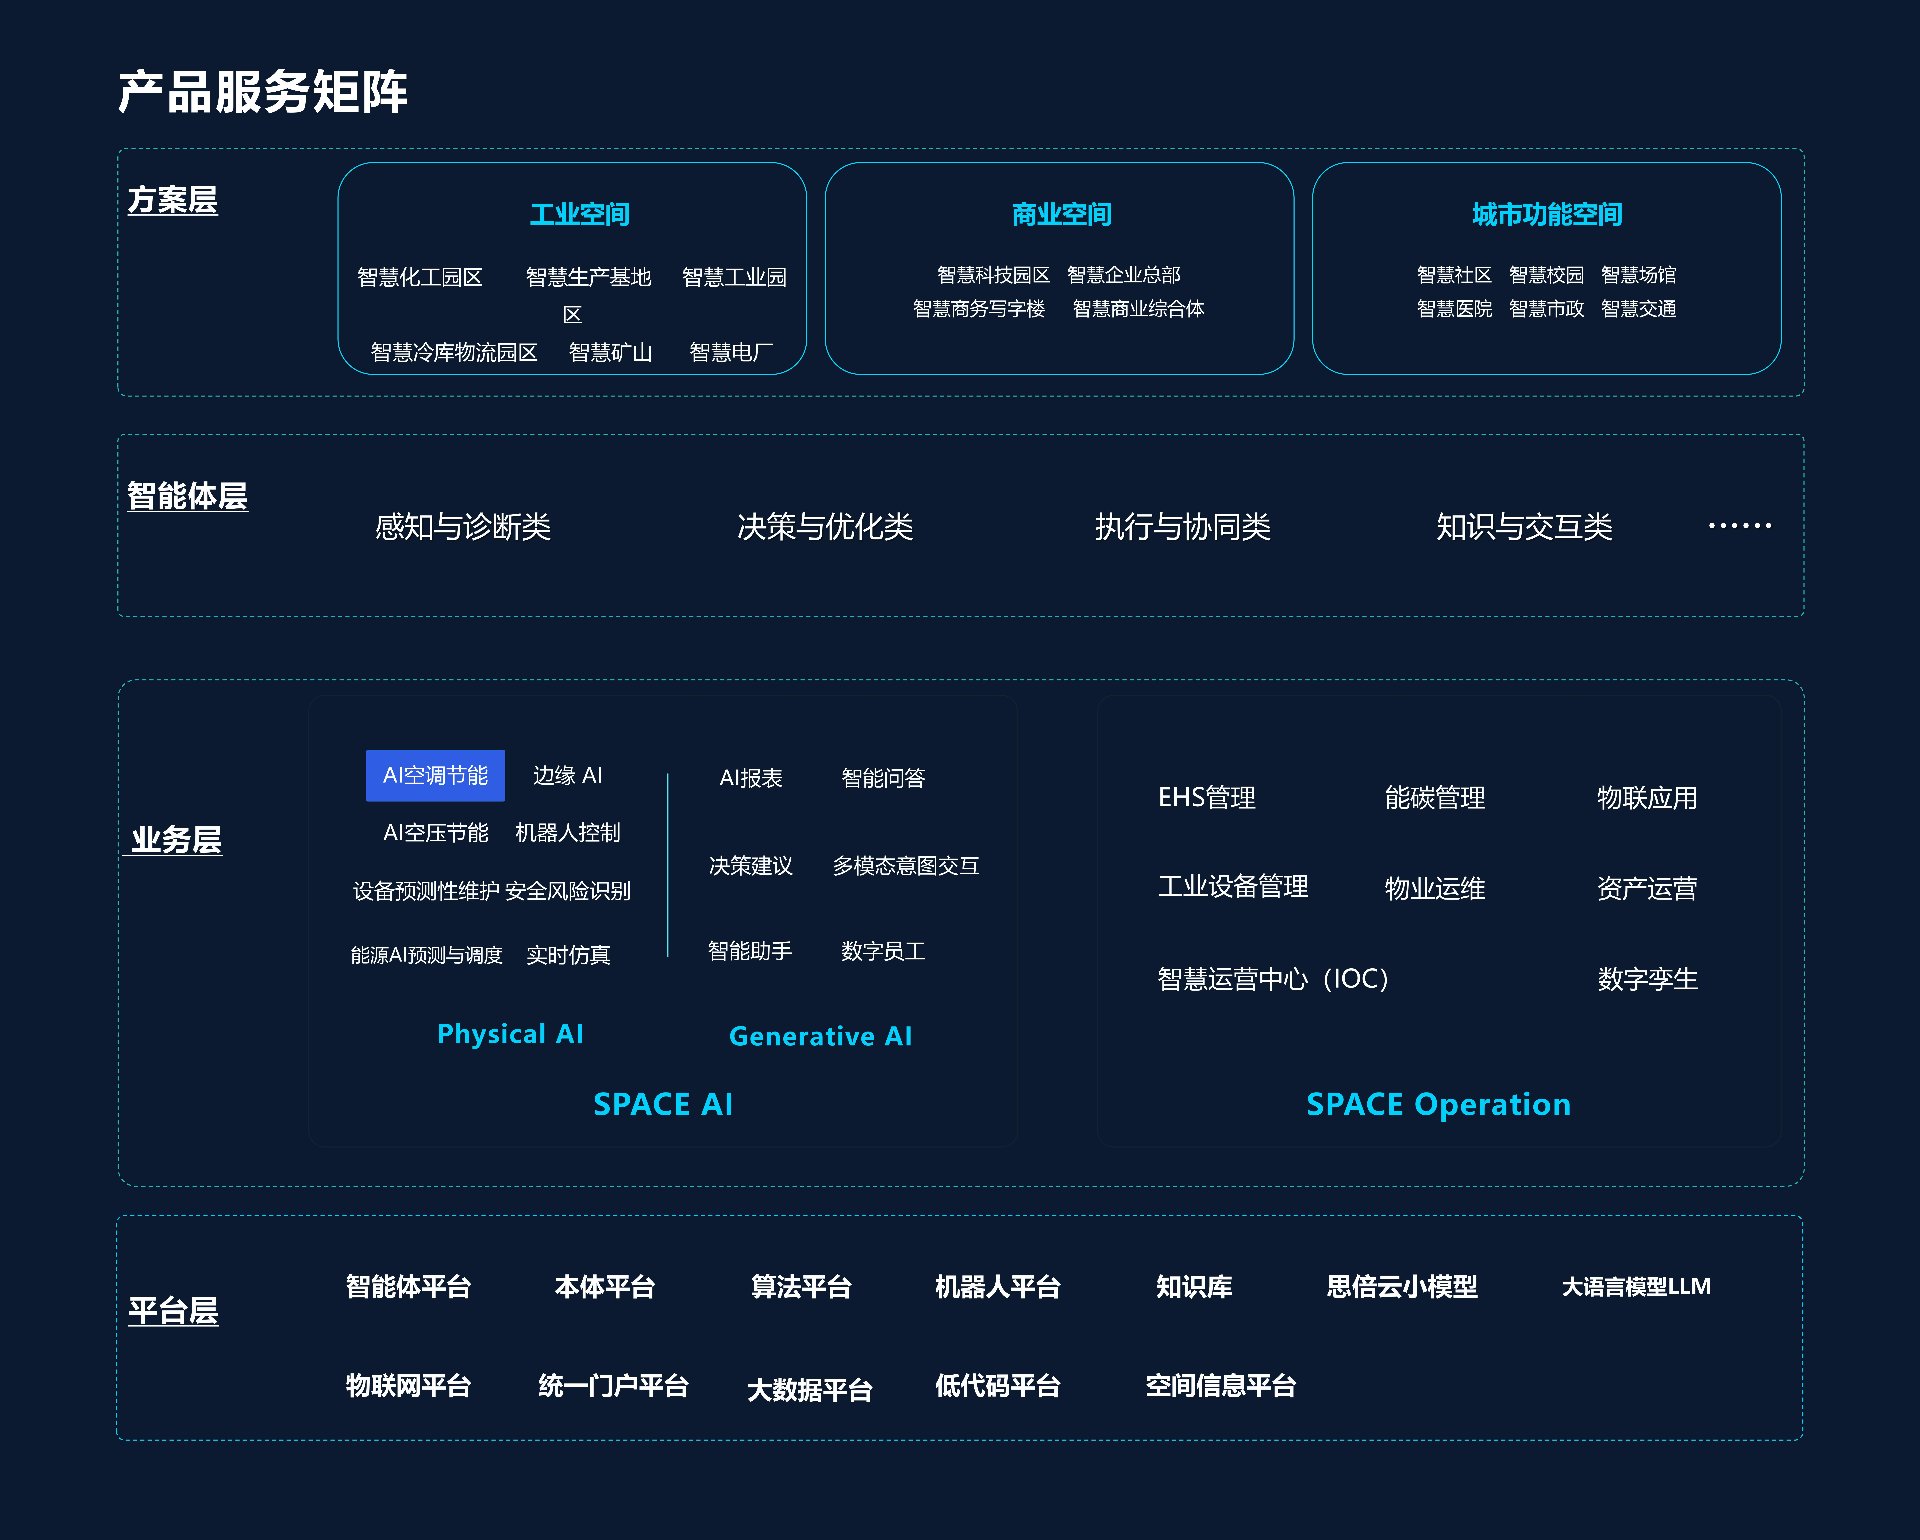Select 实时仿真 label
Image resolution: width=1920 pixels, height=1540 pixels.
tap(568, 955)
